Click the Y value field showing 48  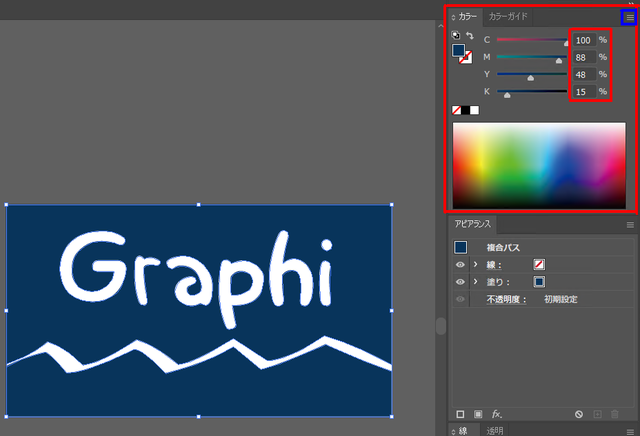coord(584,74)
